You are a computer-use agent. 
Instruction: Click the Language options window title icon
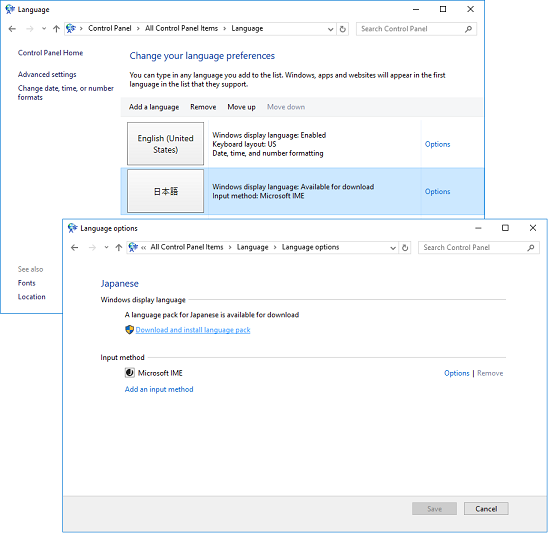click(x=72, y=228)
